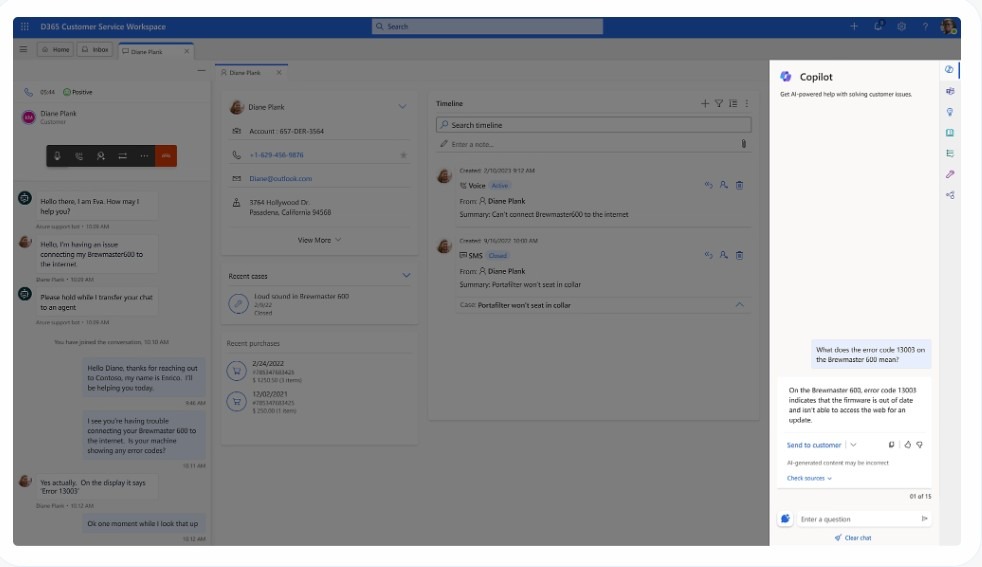Toggle the hamburger site map menu
This screenshot has width=982, height=567.
click(x=23, y=49)
